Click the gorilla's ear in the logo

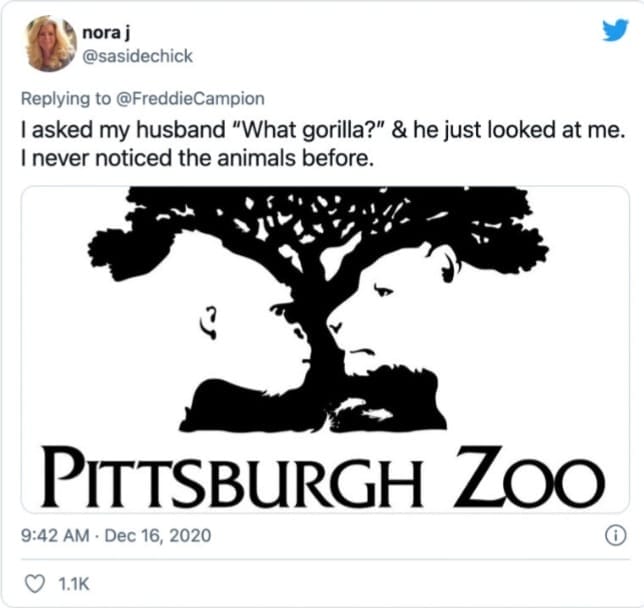209,322
